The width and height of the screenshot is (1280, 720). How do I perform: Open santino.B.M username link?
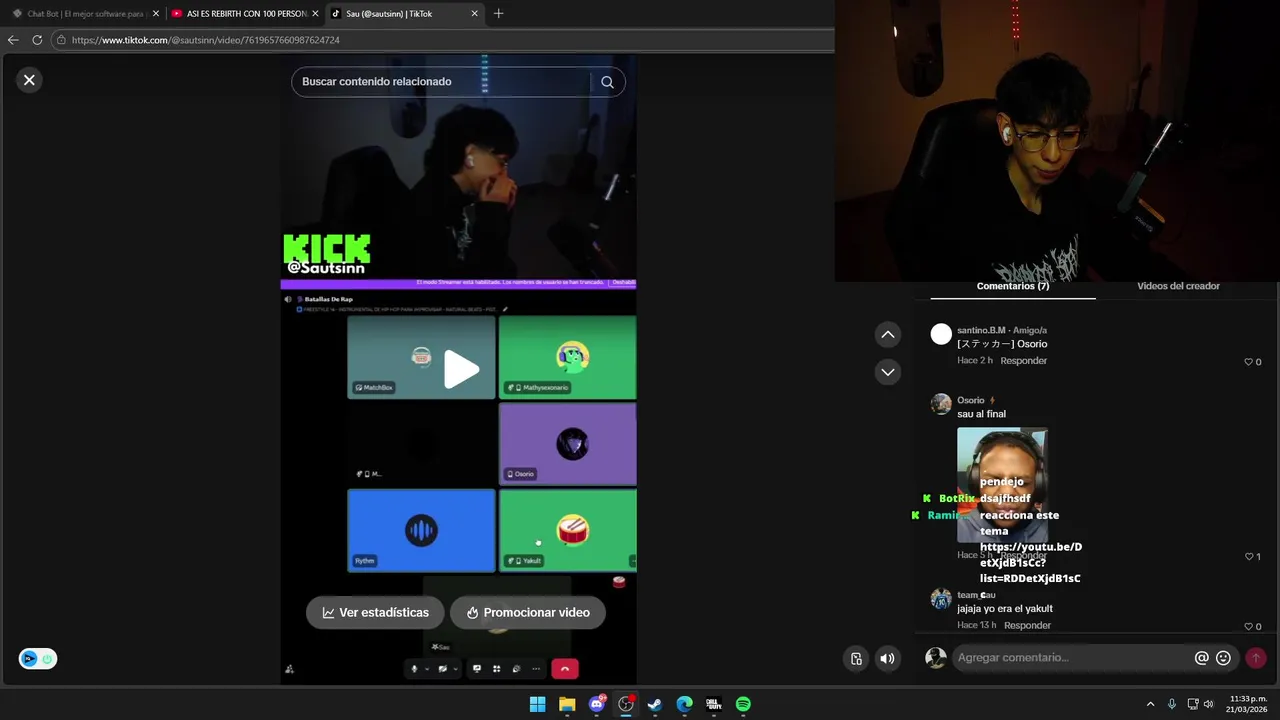[x=981, y=330]
